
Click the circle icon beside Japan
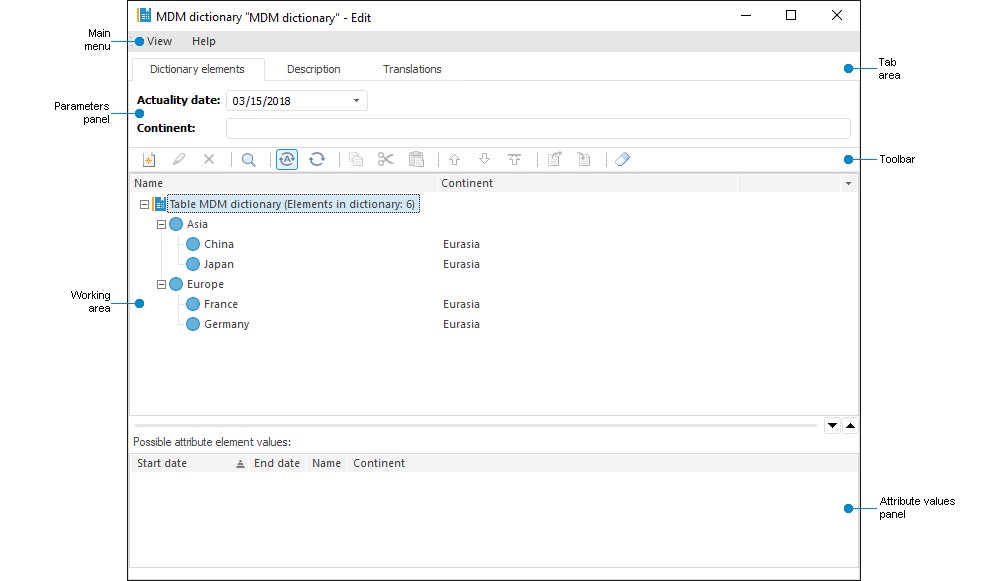coord(193,264)
